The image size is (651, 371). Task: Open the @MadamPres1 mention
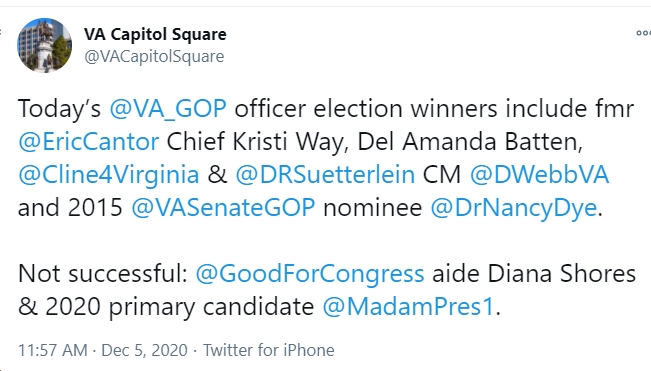(409, 307)
